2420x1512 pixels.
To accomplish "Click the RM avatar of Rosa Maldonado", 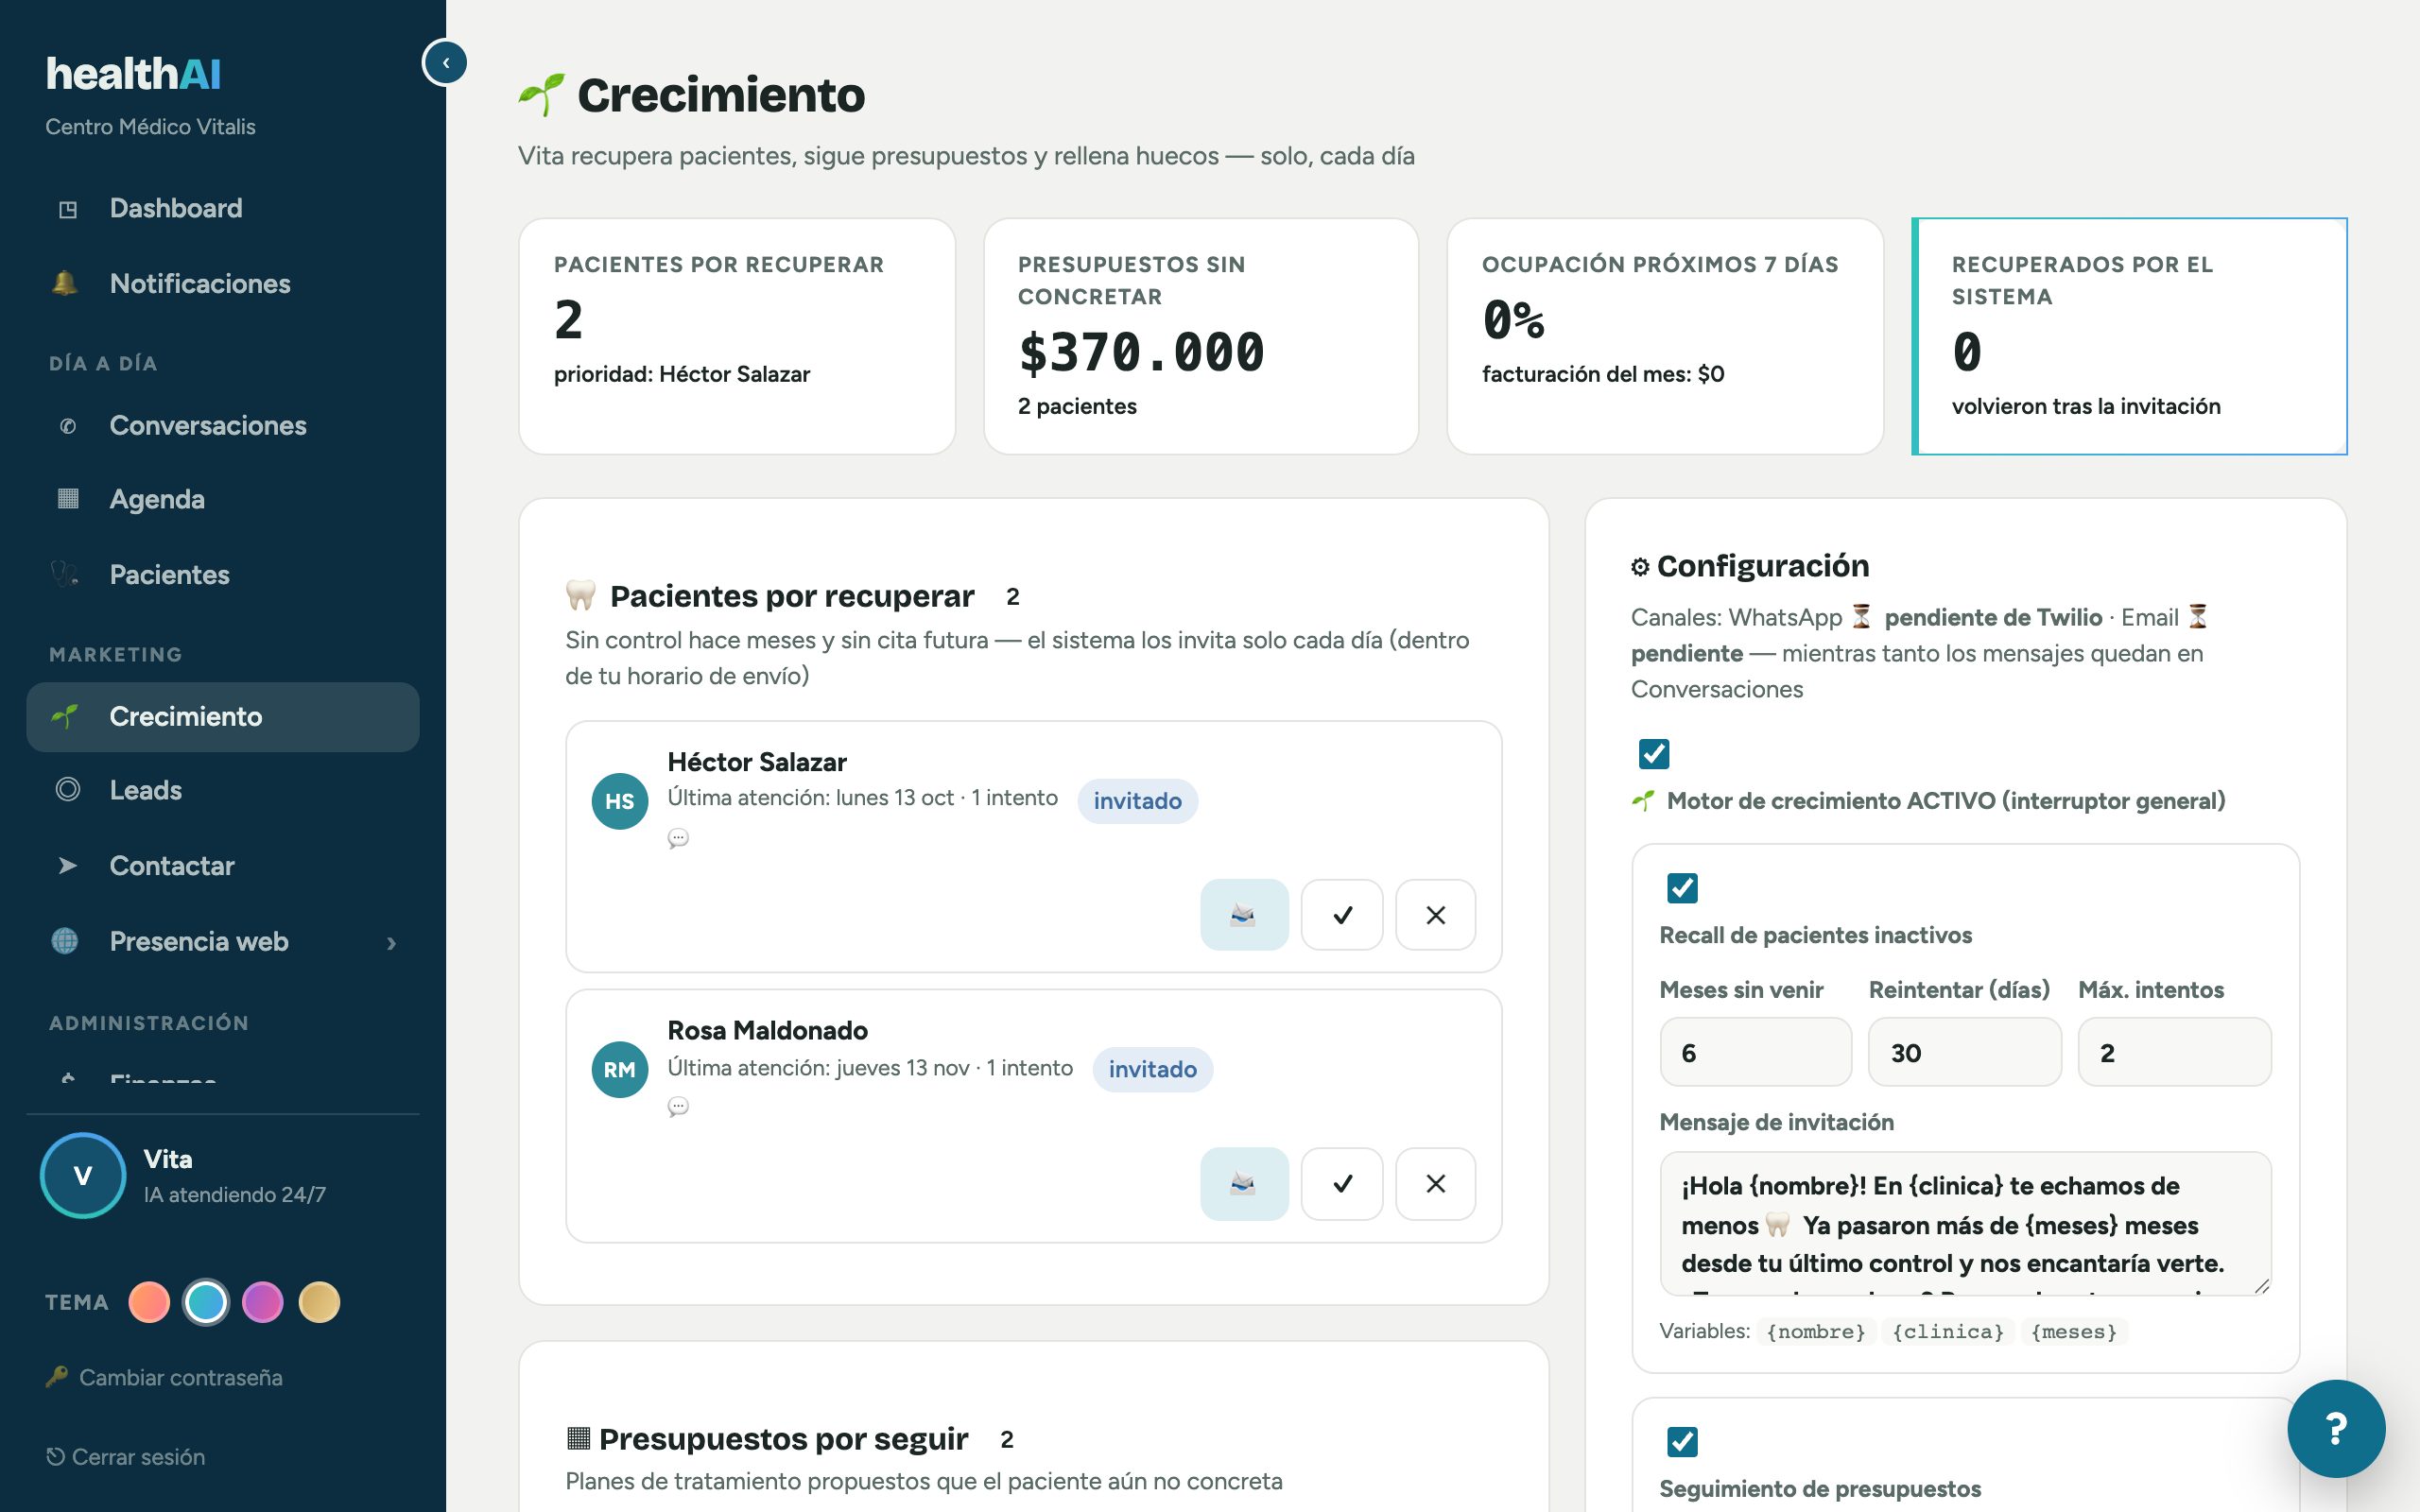I will [620, 1070].
